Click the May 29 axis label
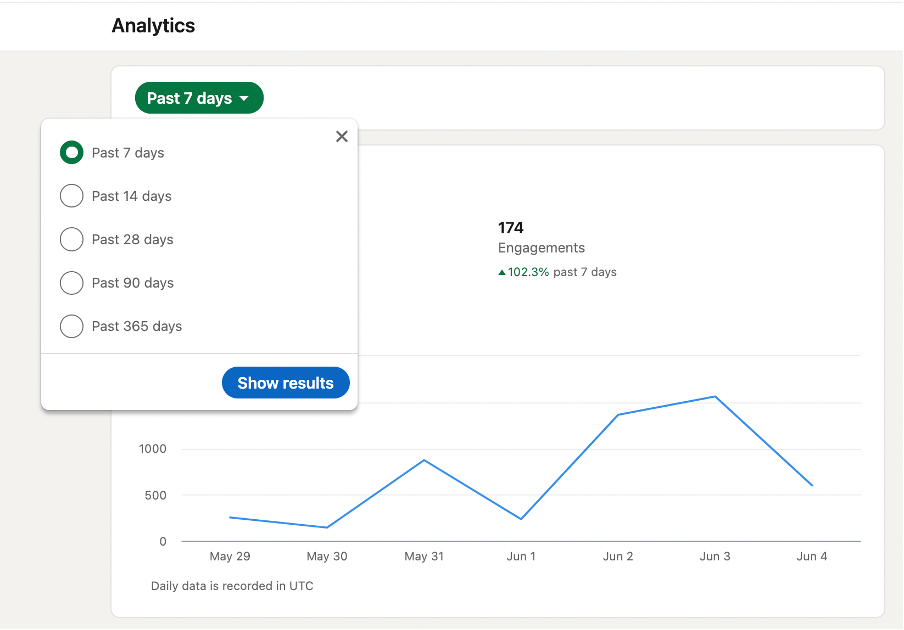Viewport: 904px width, 630px height. tap(230, 556)
